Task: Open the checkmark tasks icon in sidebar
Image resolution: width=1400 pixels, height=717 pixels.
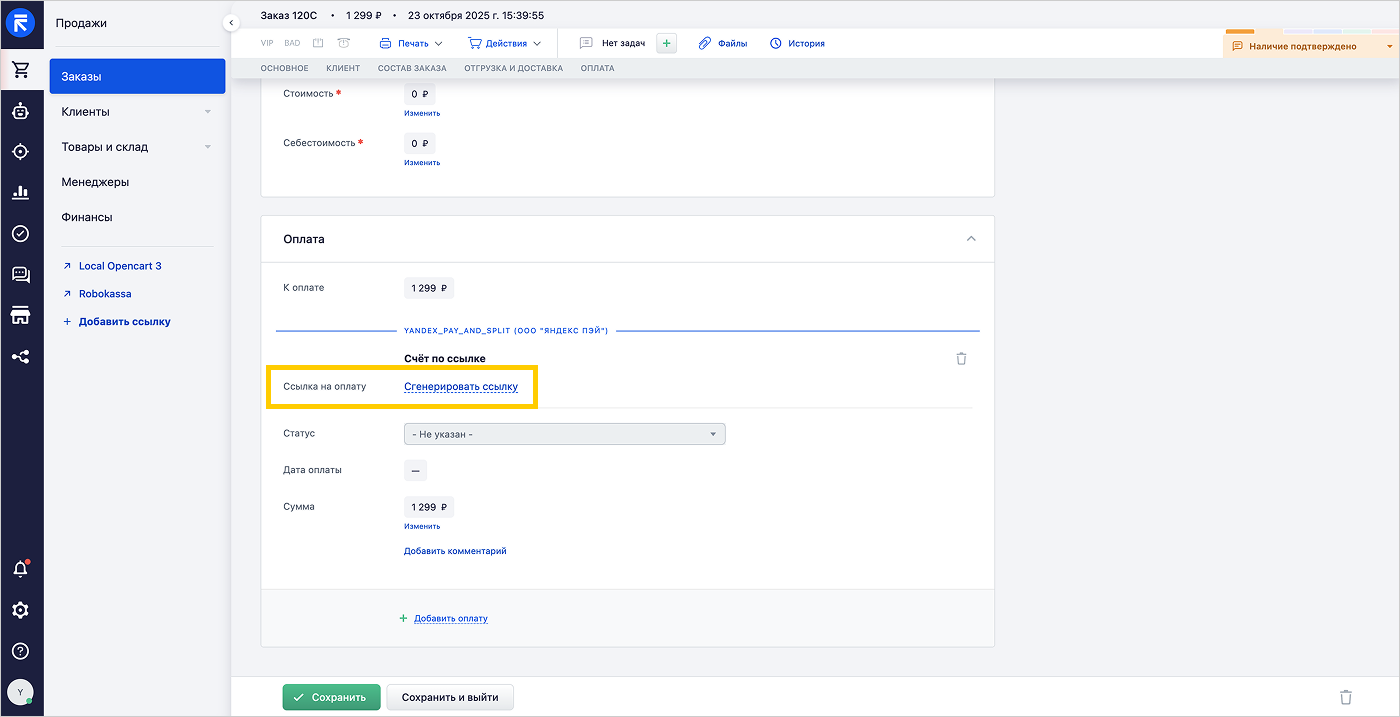Action: point(20,234)
